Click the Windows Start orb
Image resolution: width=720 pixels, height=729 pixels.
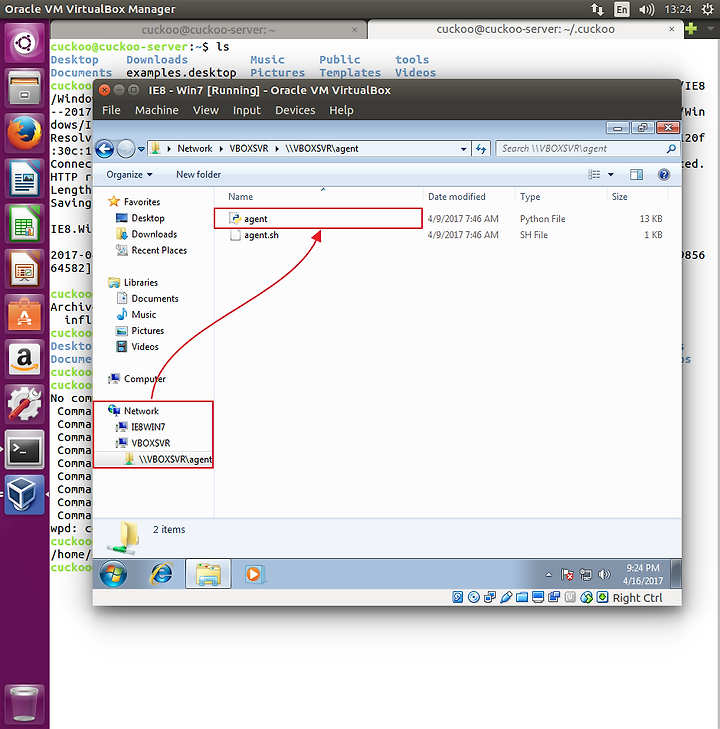(x=113, y=574)
